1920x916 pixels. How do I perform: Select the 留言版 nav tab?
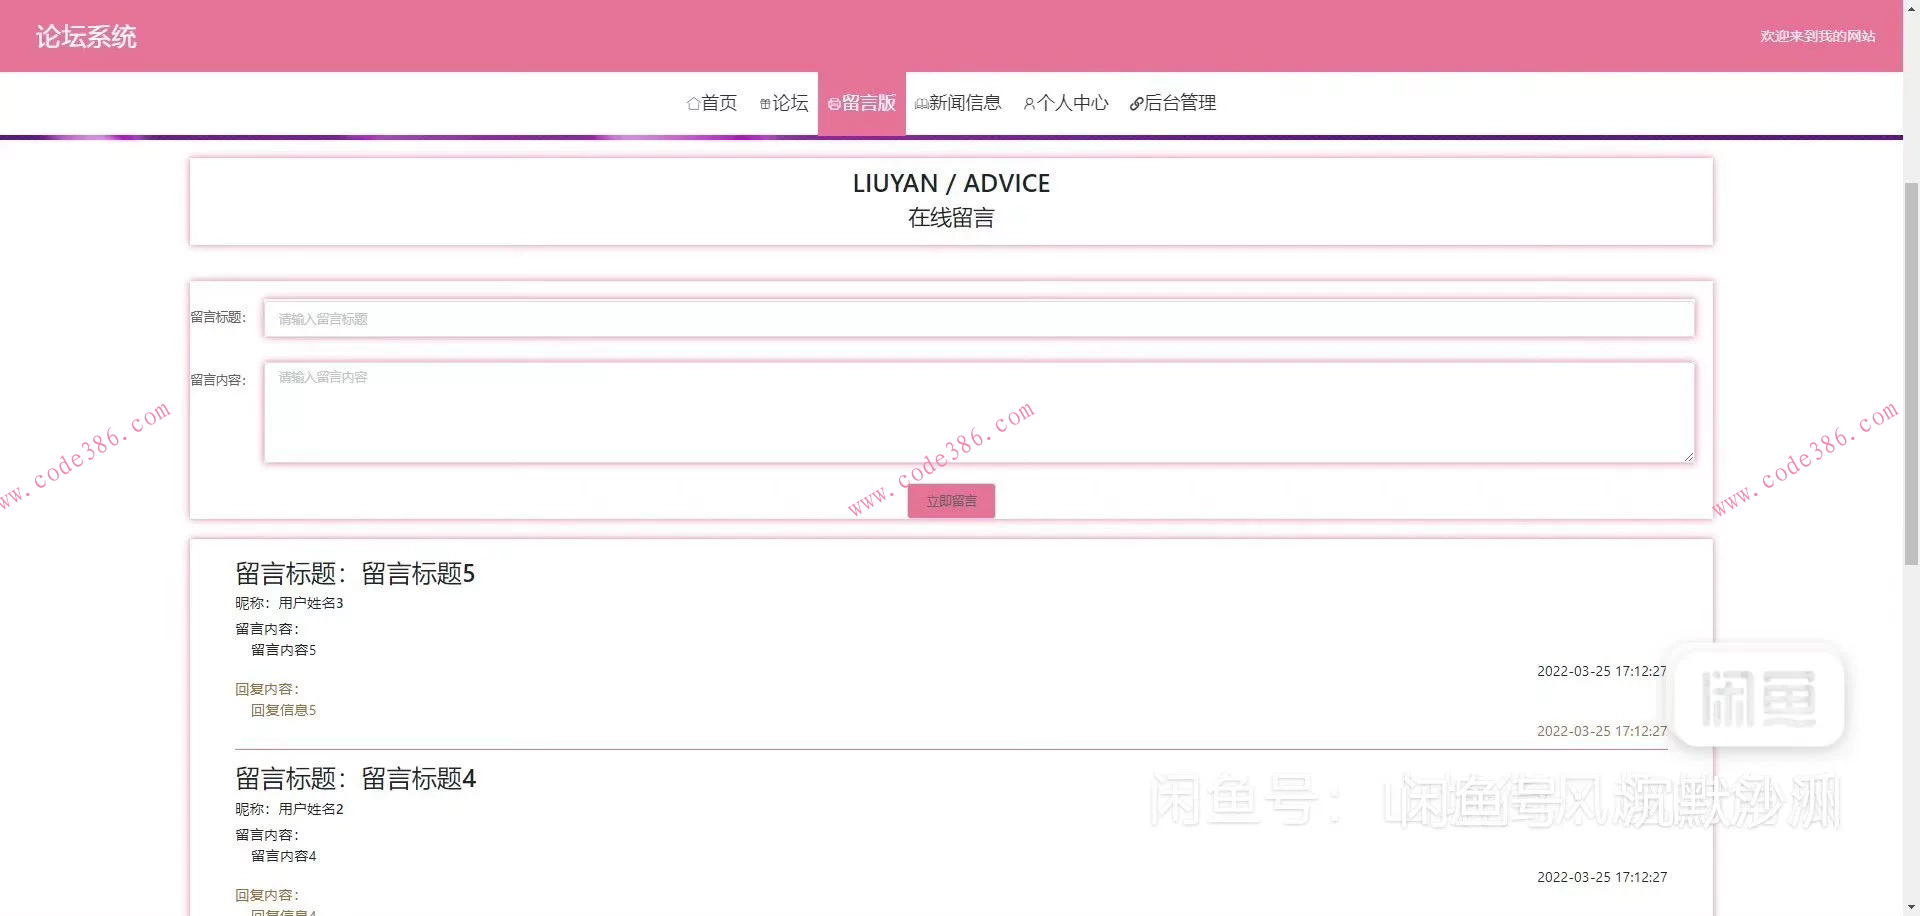[x=862, y=103]
